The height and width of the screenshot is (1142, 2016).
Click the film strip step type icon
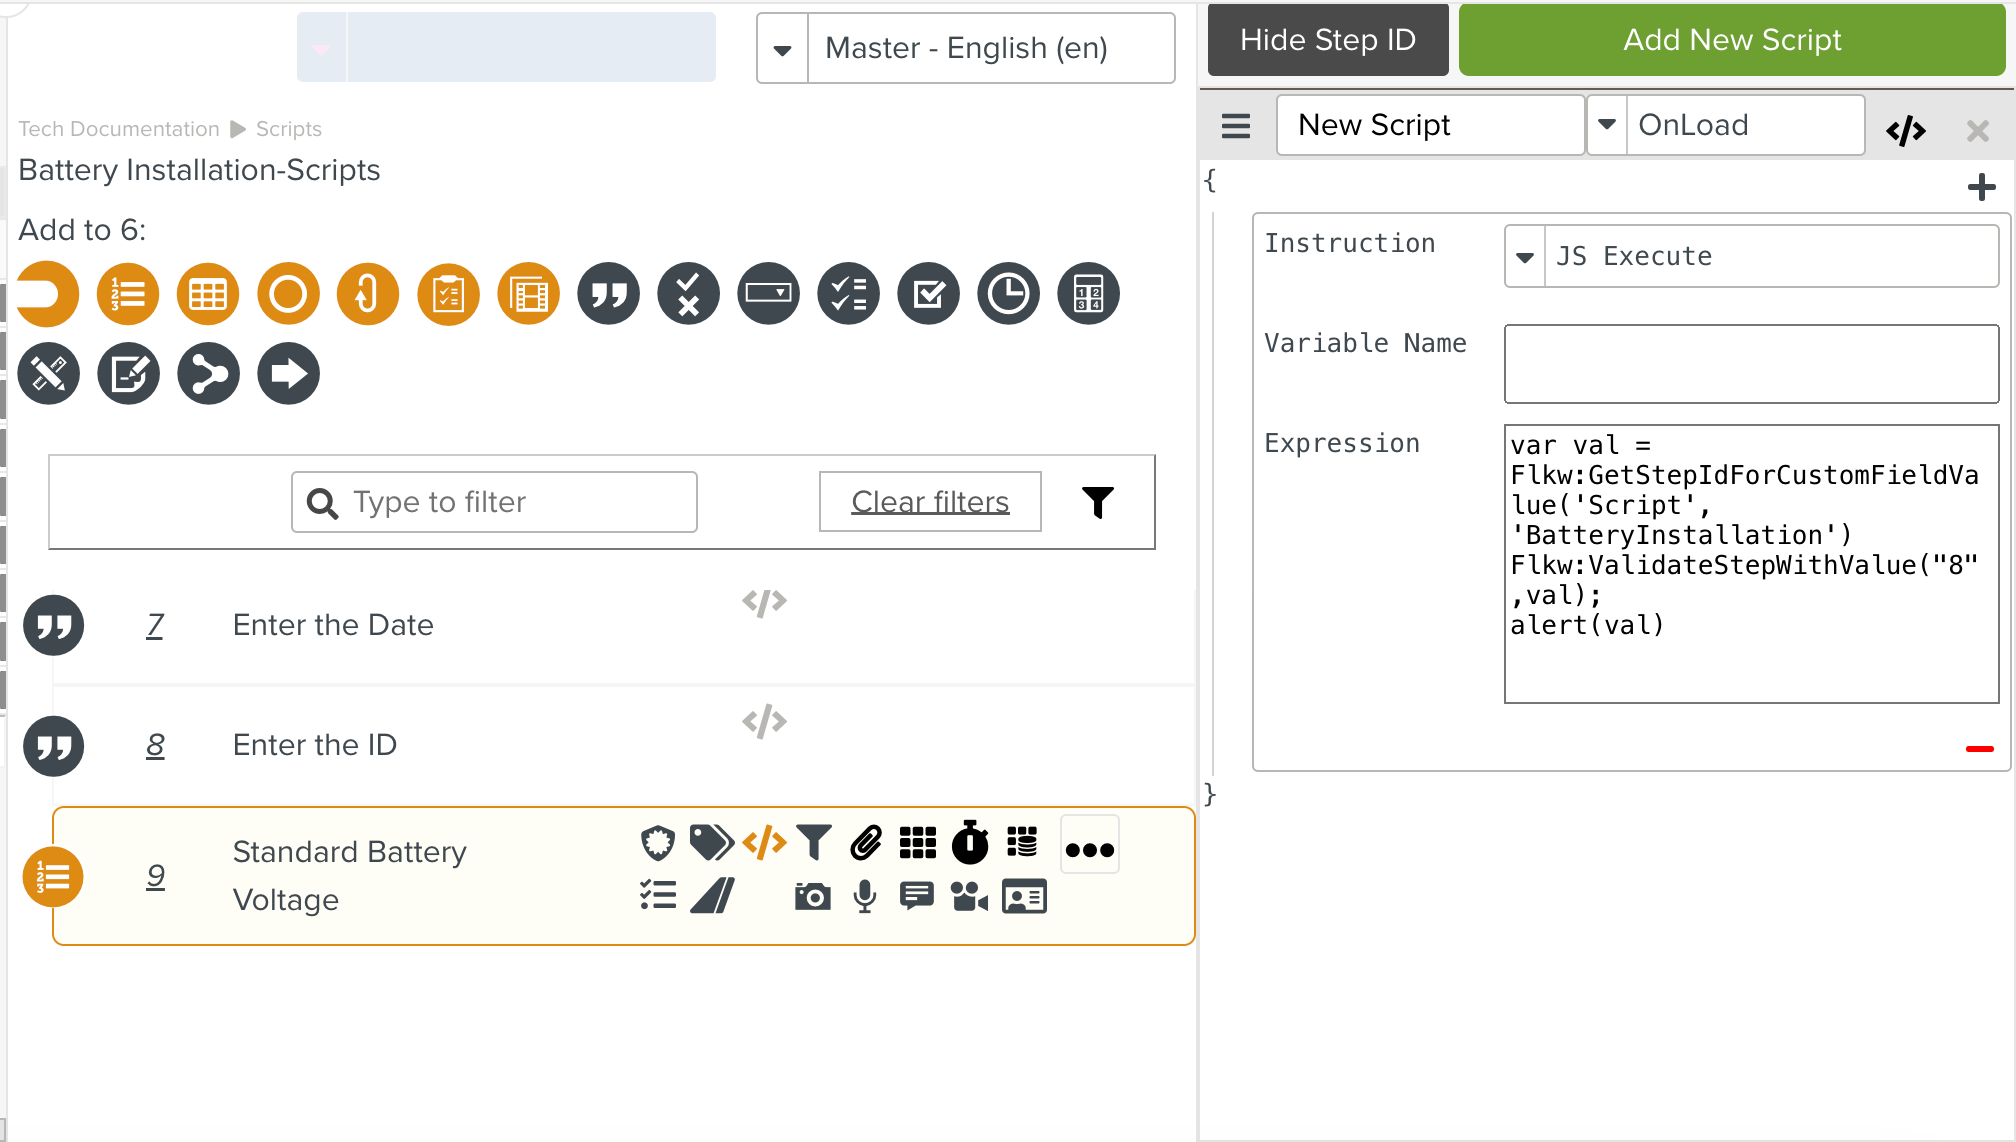(527, 293)
